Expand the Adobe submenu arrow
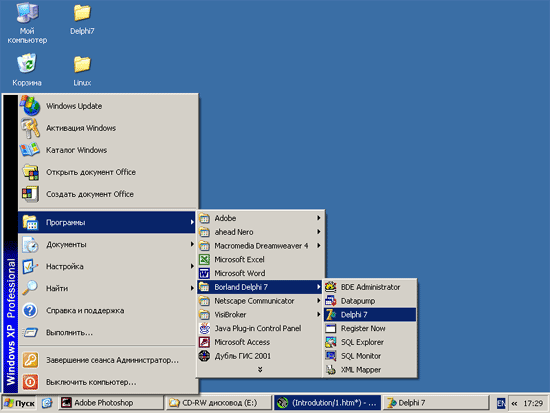Viewport: 550px width, 413px height. (x=318, y=218)
